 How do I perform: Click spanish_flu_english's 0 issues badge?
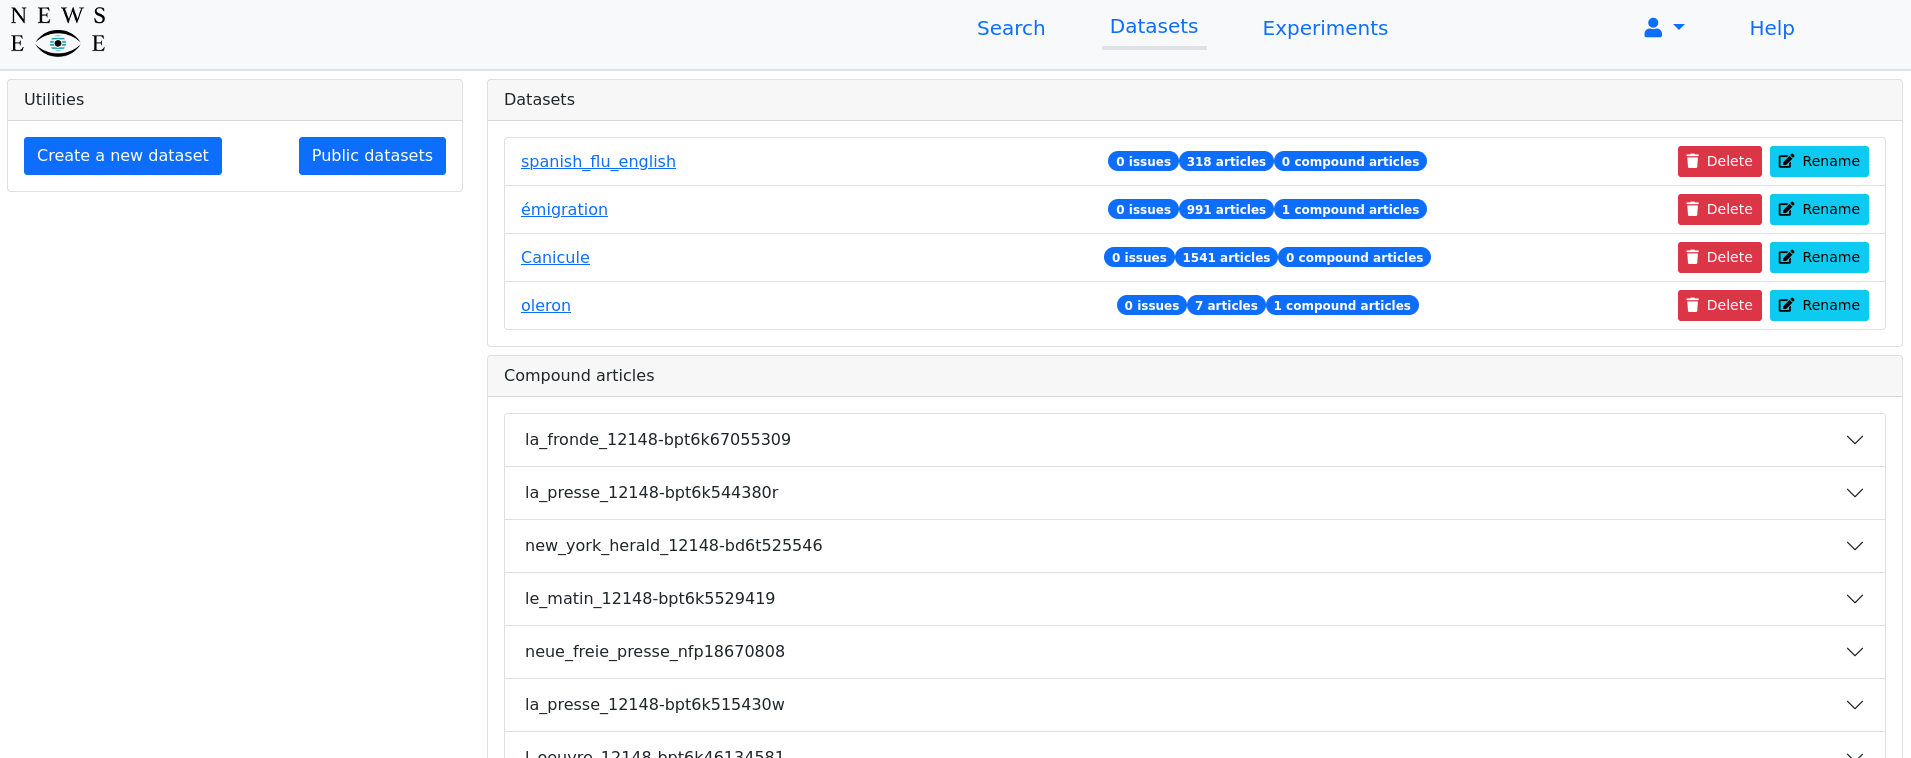(x=1143, y=161)
